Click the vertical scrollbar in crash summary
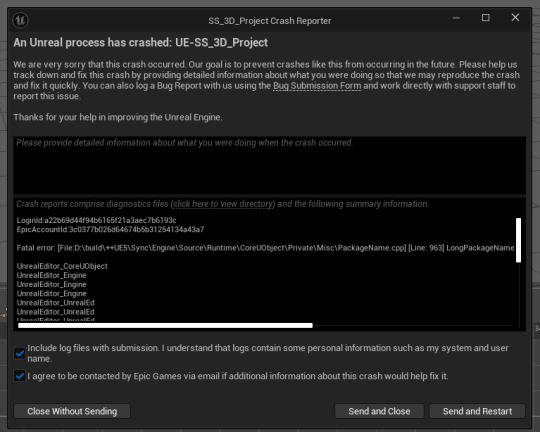This screenshot has height=432, width=540. coord(518,240)
